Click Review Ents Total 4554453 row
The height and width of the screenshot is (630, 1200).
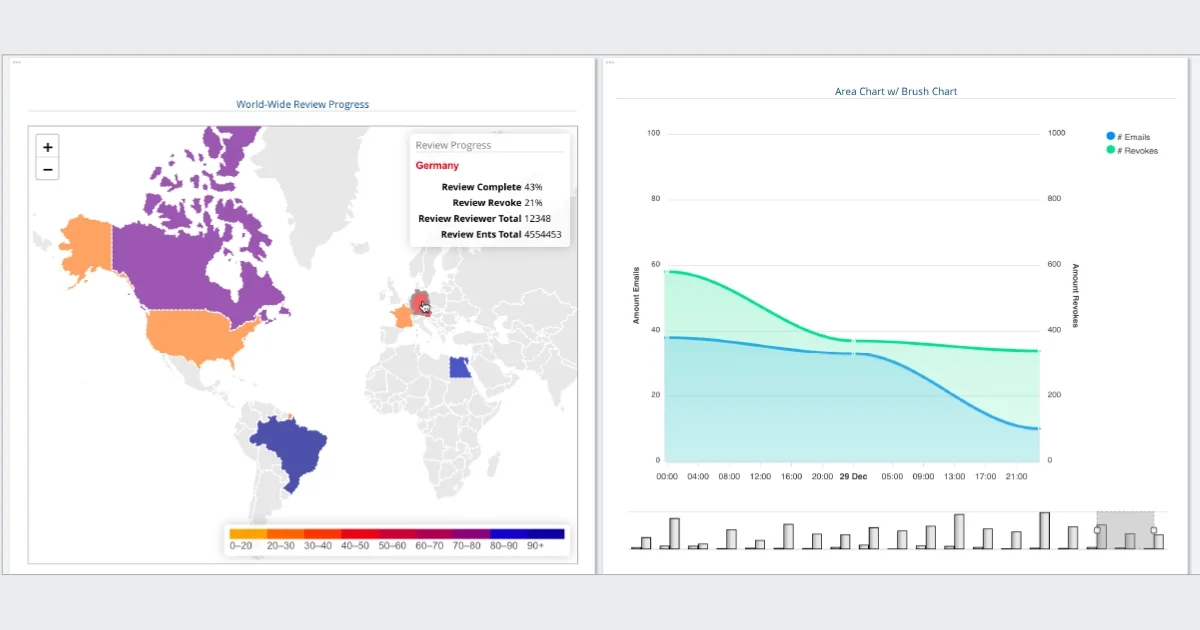[x=501, y=234]
